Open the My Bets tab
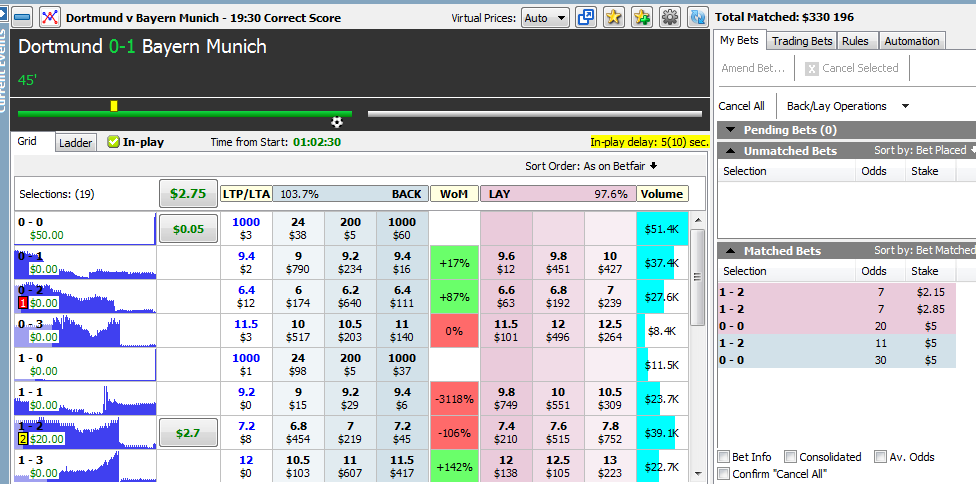 pyautogui.click(x=739, y=40)
